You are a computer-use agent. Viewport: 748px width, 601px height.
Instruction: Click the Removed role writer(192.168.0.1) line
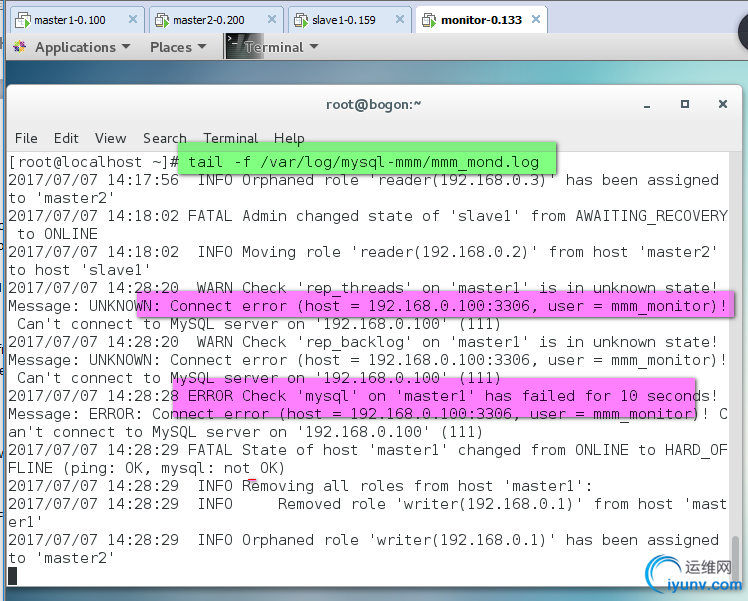coord(368,504)
